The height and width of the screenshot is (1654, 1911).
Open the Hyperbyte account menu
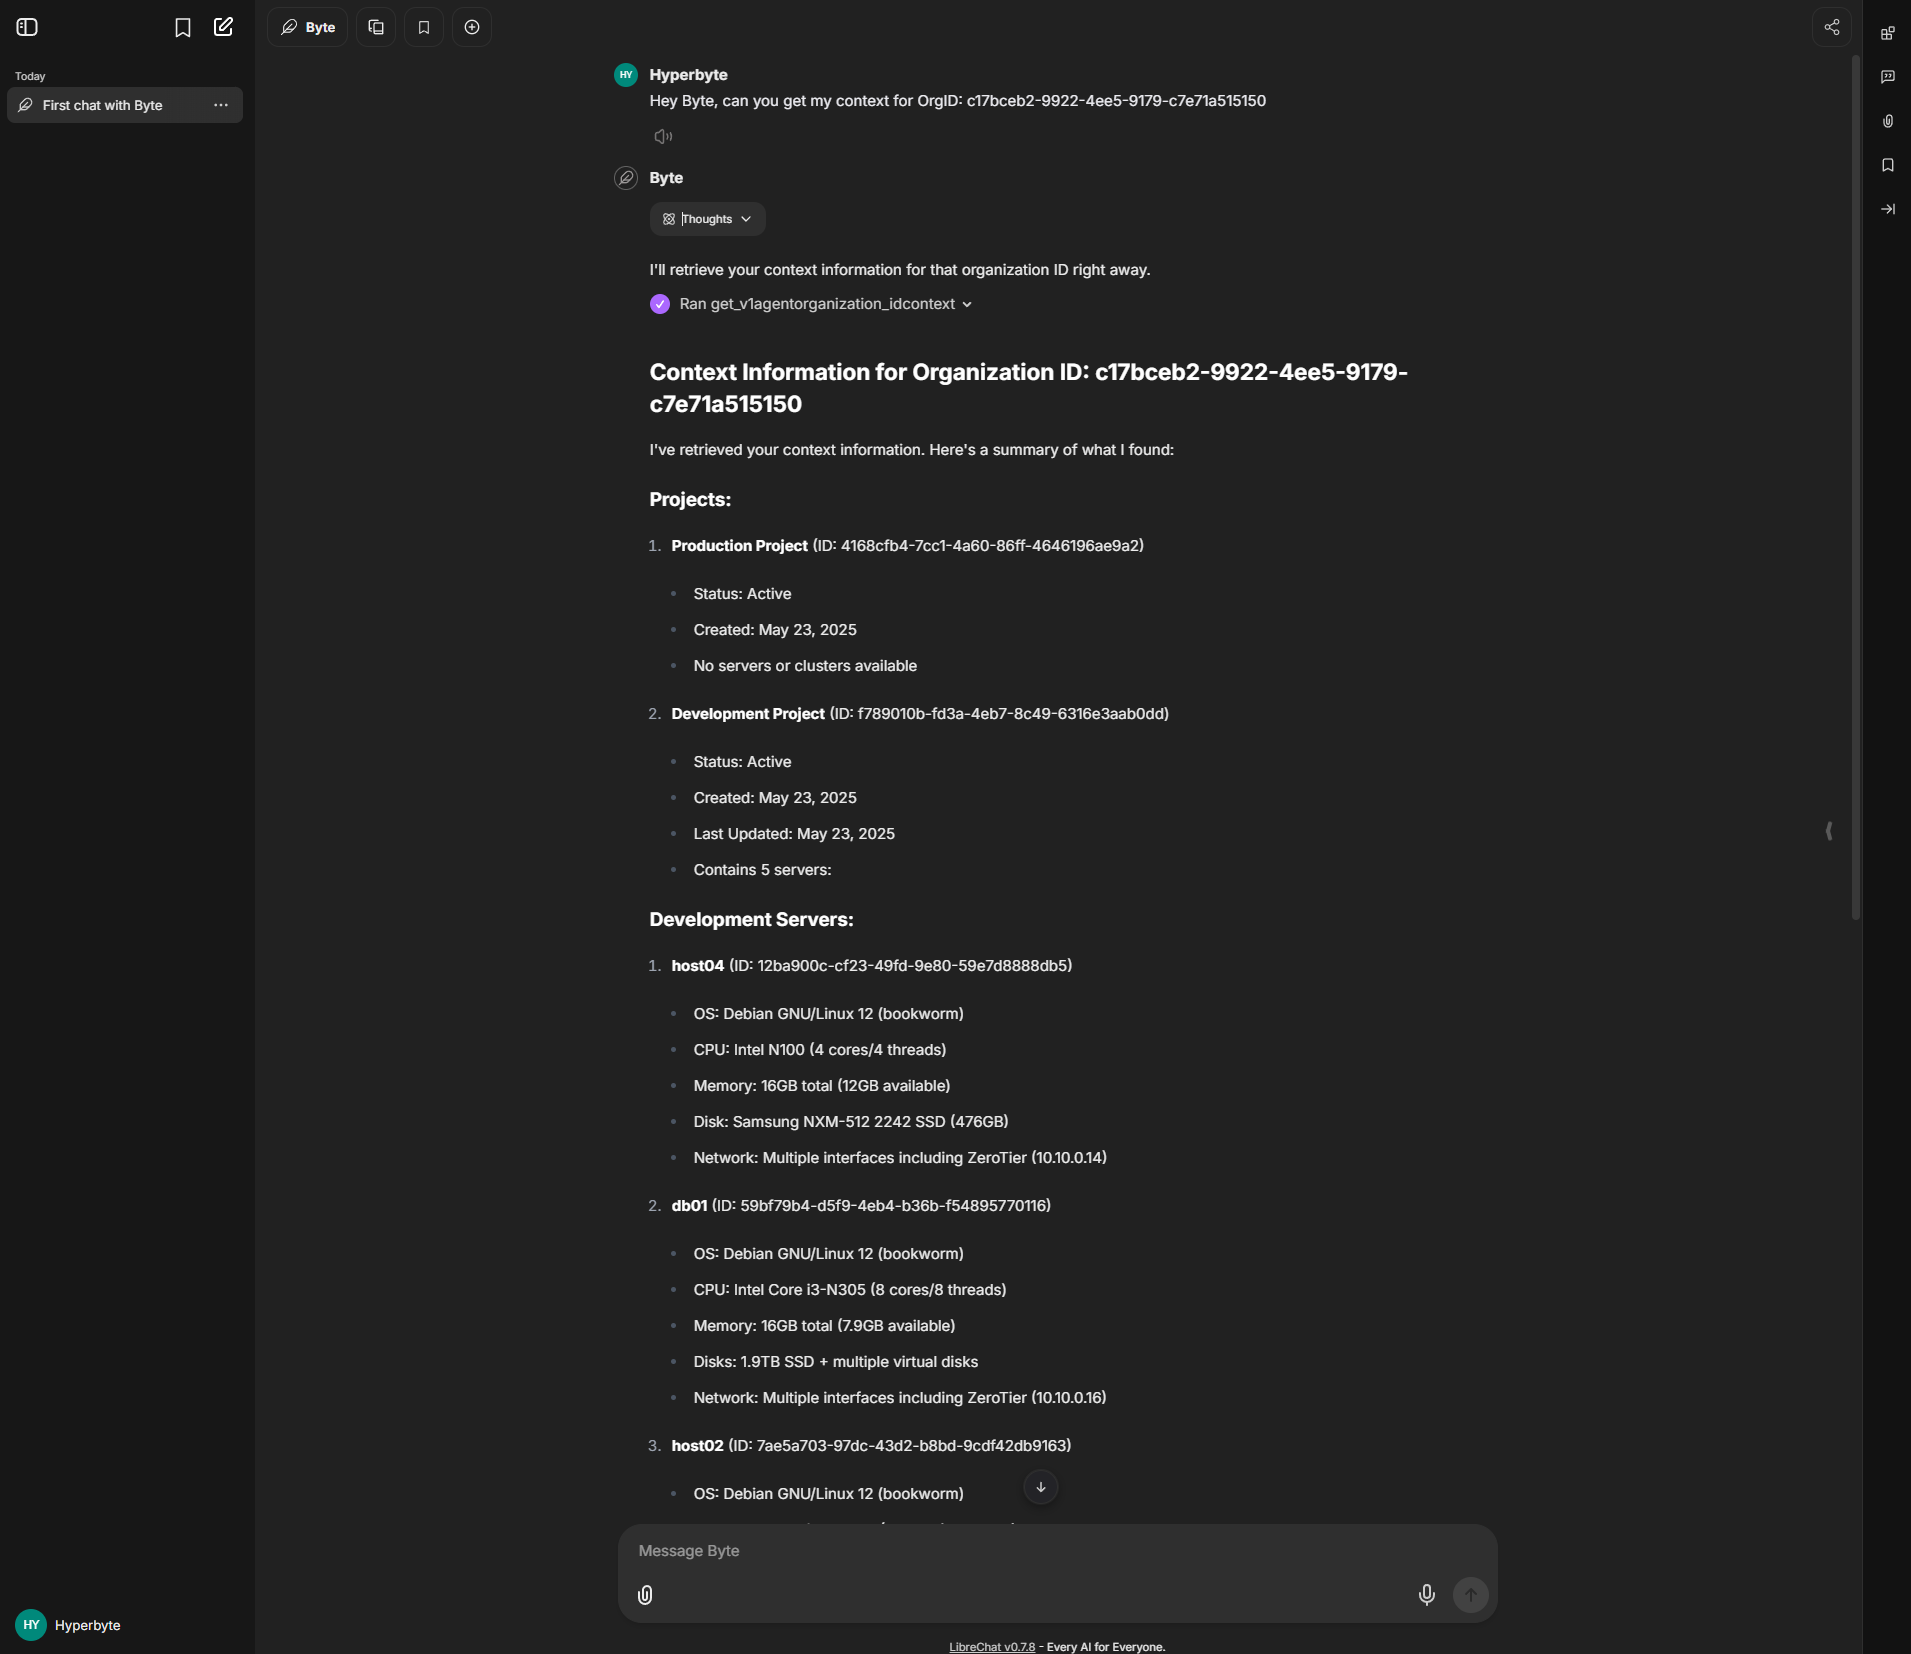tap(68, 1625)
